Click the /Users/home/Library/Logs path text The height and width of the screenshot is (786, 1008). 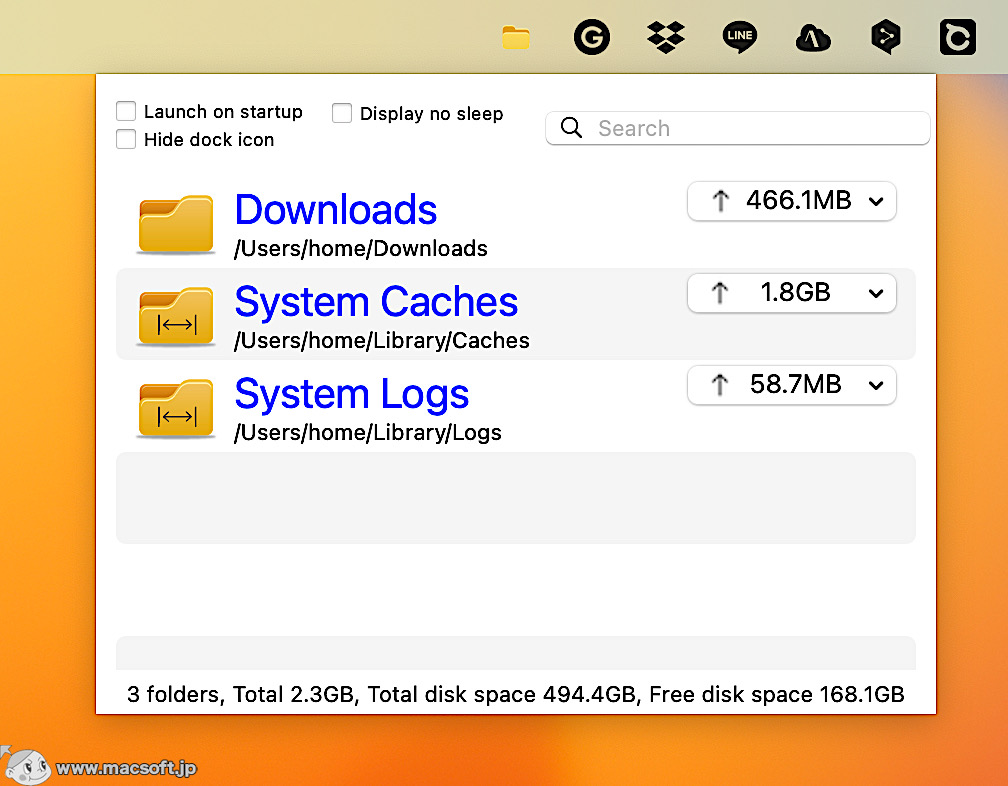(368, 433)
